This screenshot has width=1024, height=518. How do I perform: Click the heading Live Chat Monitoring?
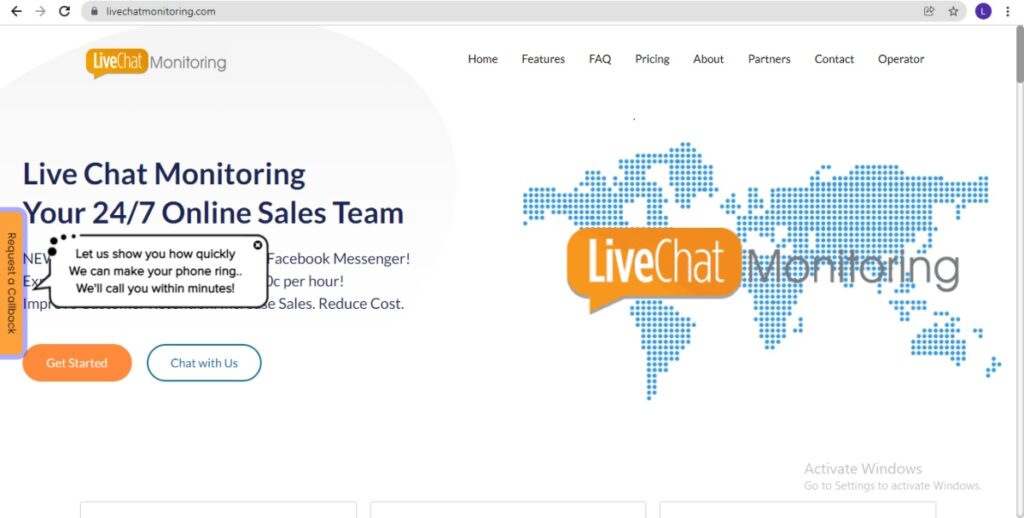point(164,174)
